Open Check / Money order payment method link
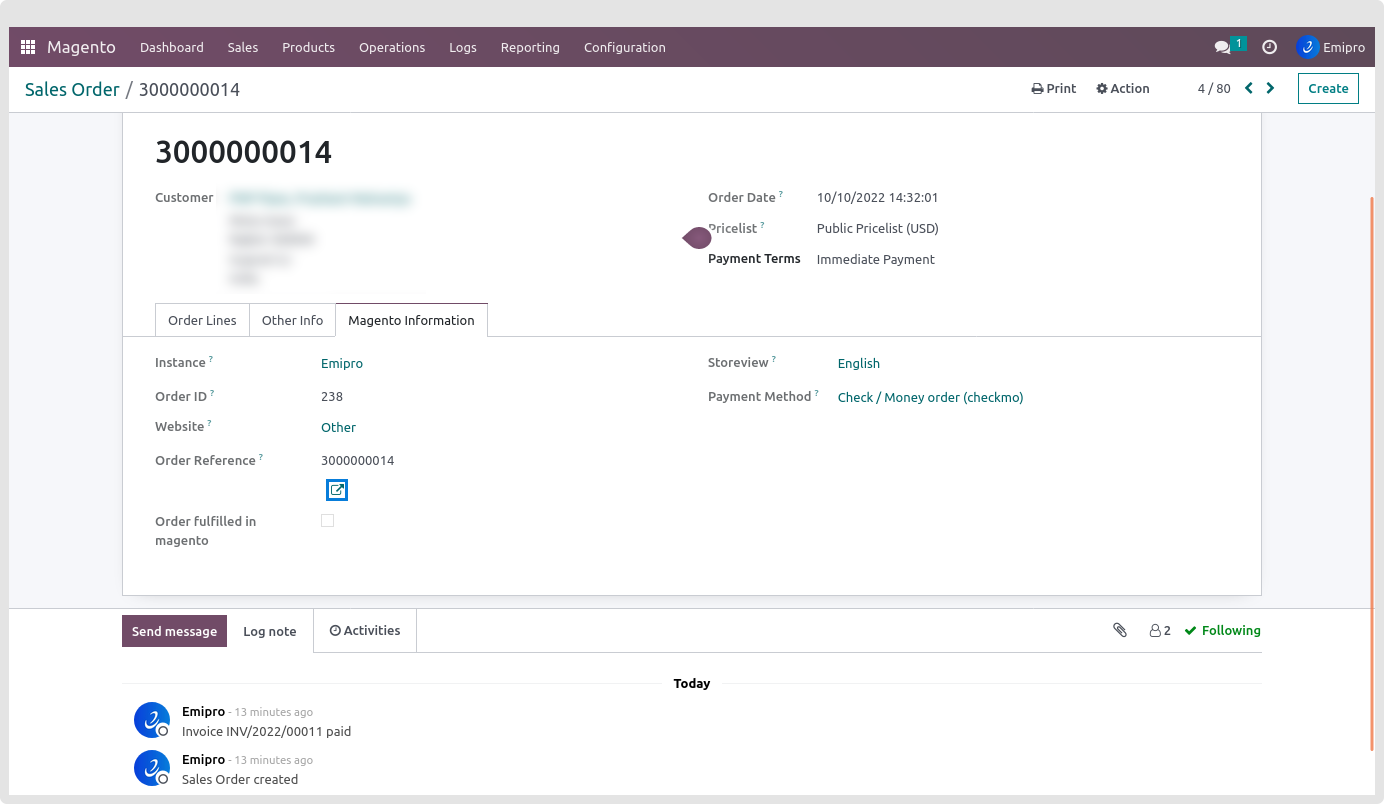 click(930, 397)
